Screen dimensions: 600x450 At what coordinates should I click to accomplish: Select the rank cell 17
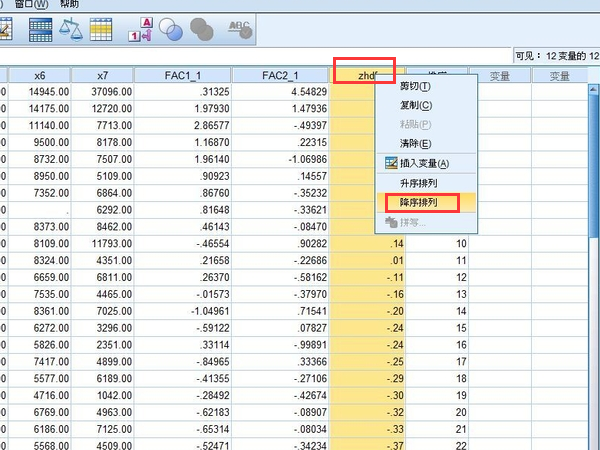click(437, 362)
